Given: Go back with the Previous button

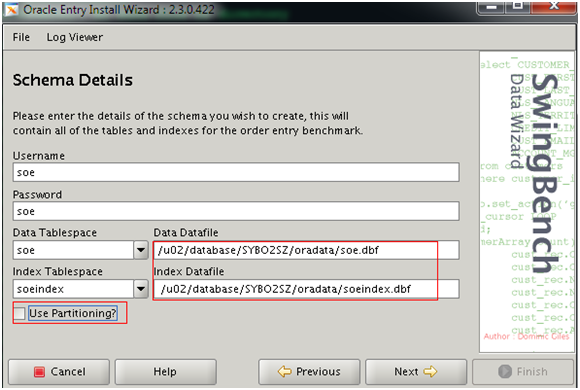Looking at the screenshot, I should tap(309, 371).
